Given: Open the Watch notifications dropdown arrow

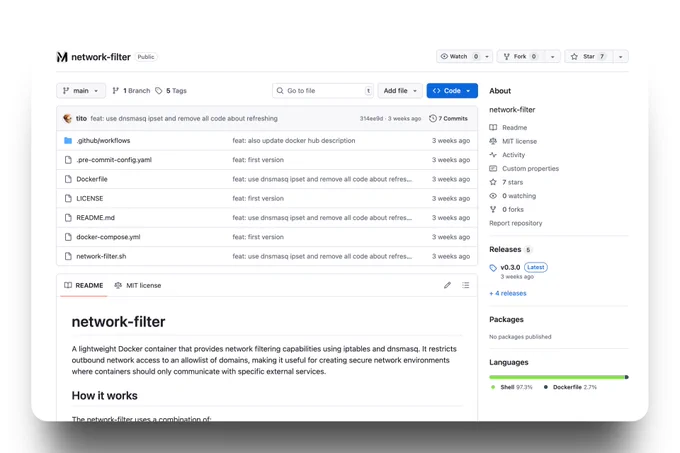Looking at the screenshot, I should pyautogui.click(x=487, y=56).
